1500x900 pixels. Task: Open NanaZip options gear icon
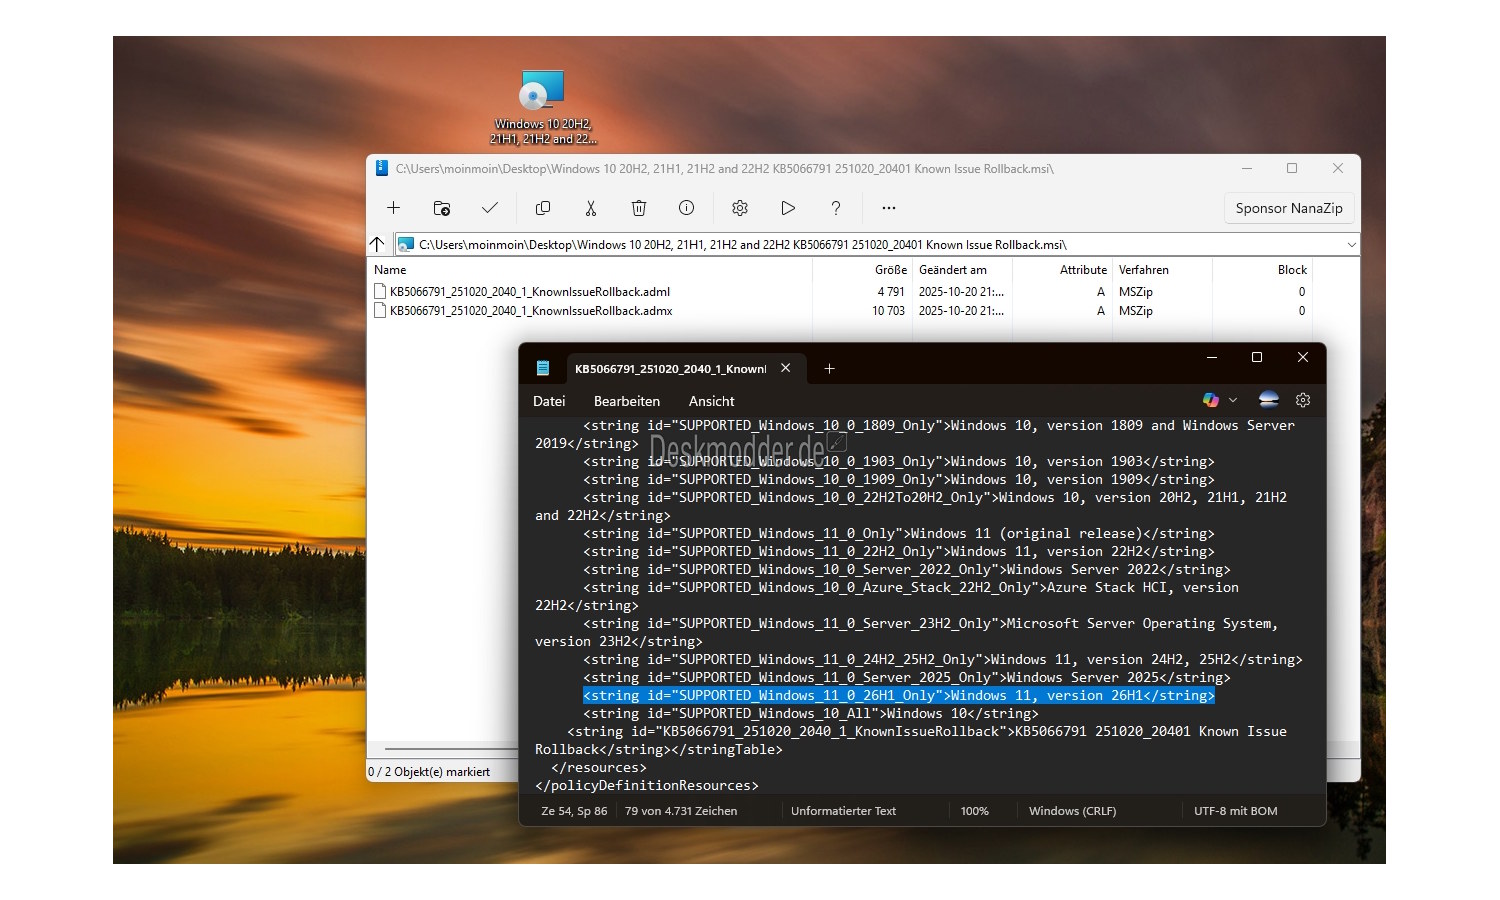[740, 208]
